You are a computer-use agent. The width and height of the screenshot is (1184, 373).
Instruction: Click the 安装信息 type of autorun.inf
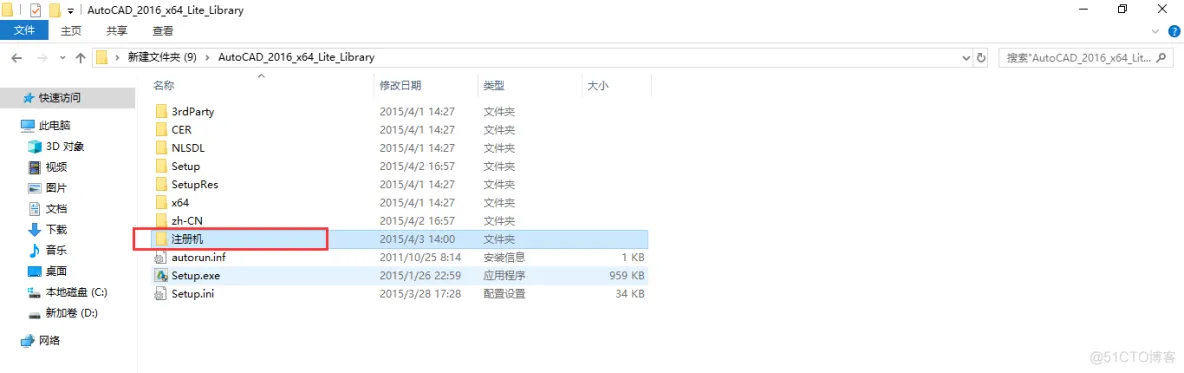[x=504, y=257]
